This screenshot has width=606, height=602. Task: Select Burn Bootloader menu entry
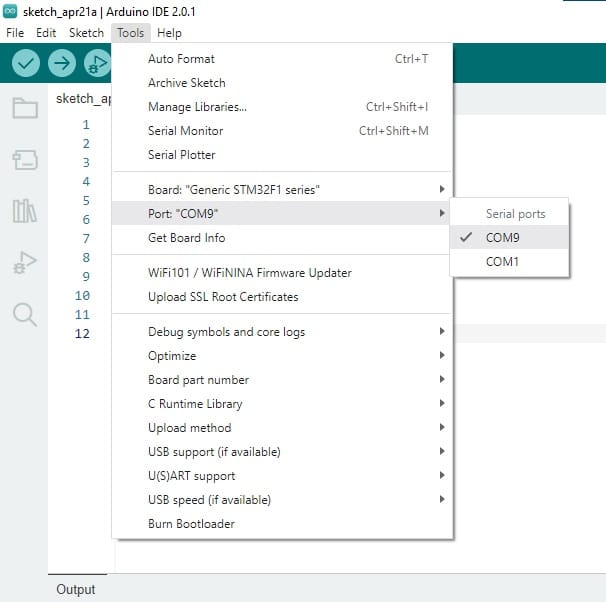282,524
